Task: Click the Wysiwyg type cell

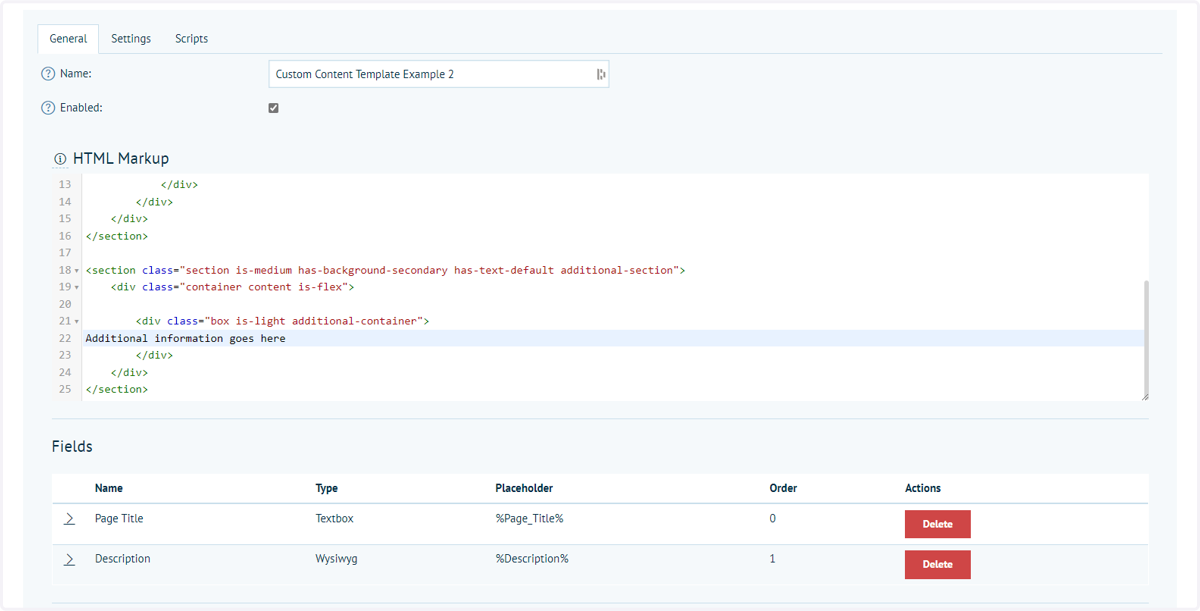Action: point(337,559)
